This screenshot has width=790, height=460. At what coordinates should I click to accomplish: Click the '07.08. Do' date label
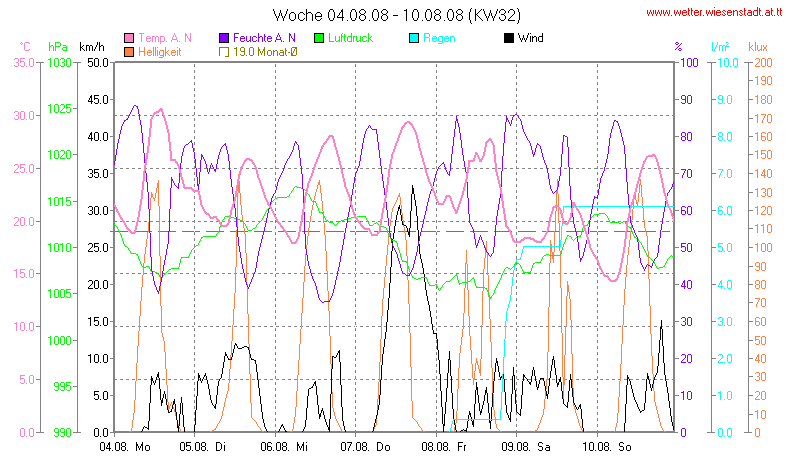365,447
